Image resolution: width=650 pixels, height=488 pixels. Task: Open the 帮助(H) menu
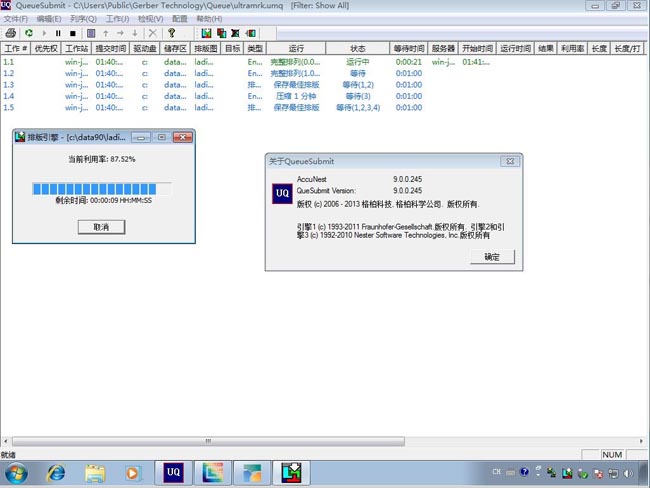coord(209,19)
